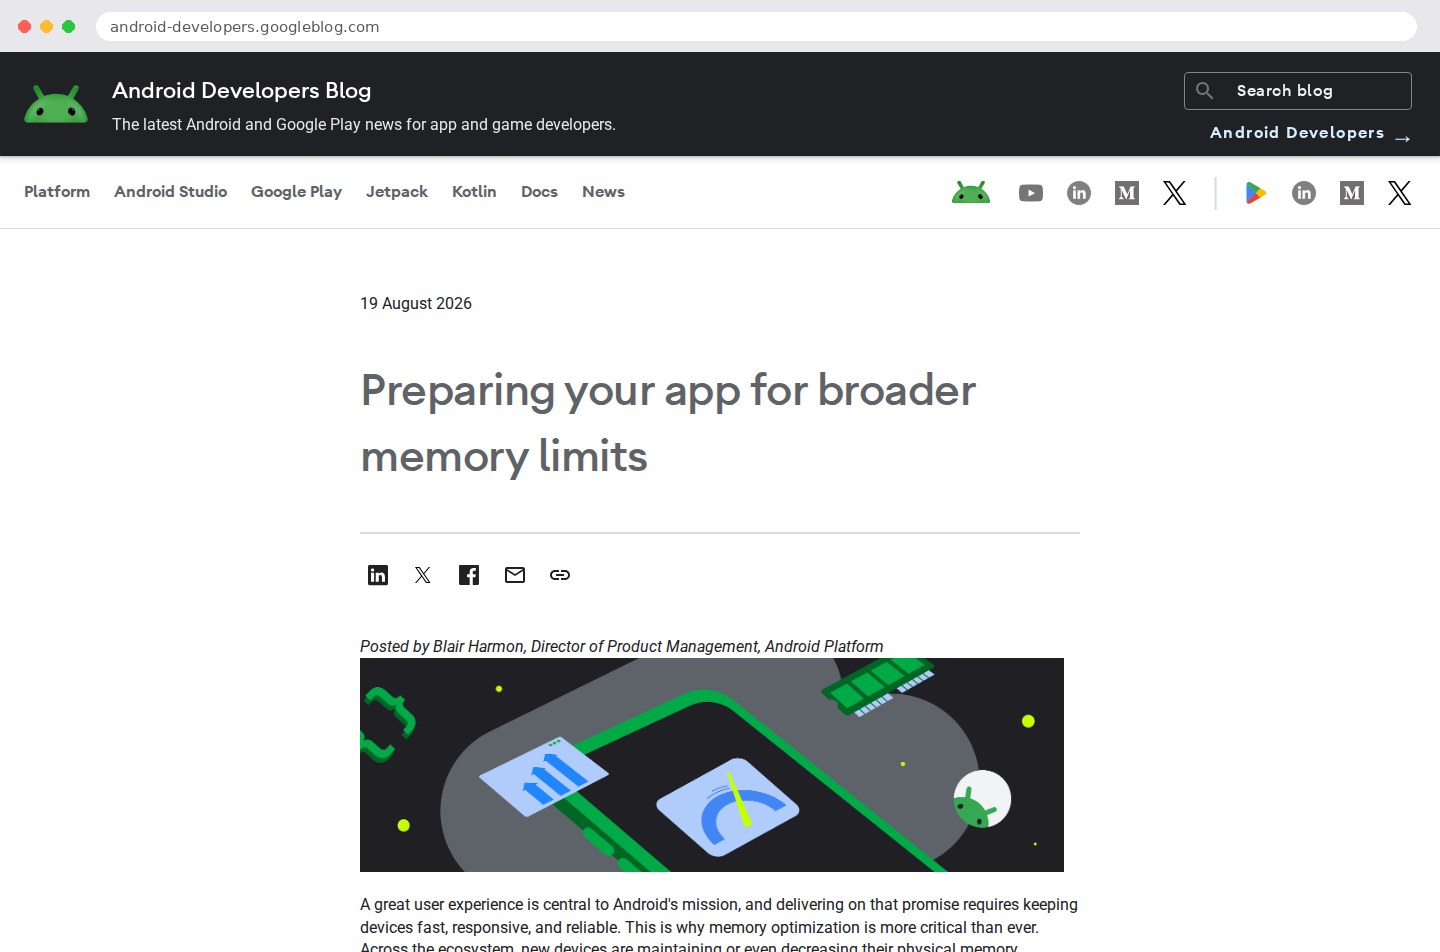Click the search magnifier icon
This screenshot has height=952, width=1440.
click(1205, 91)
